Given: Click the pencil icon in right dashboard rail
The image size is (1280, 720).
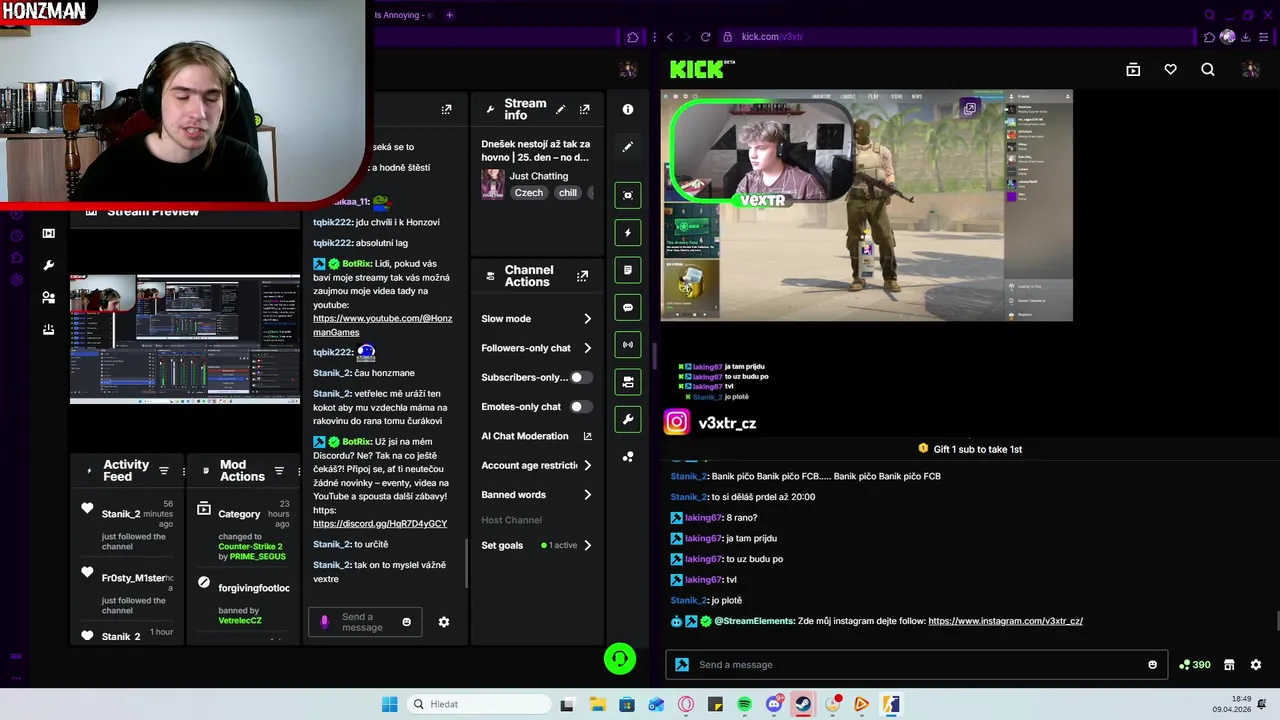Looking at the screenshot, I should (x=628, y=147).
